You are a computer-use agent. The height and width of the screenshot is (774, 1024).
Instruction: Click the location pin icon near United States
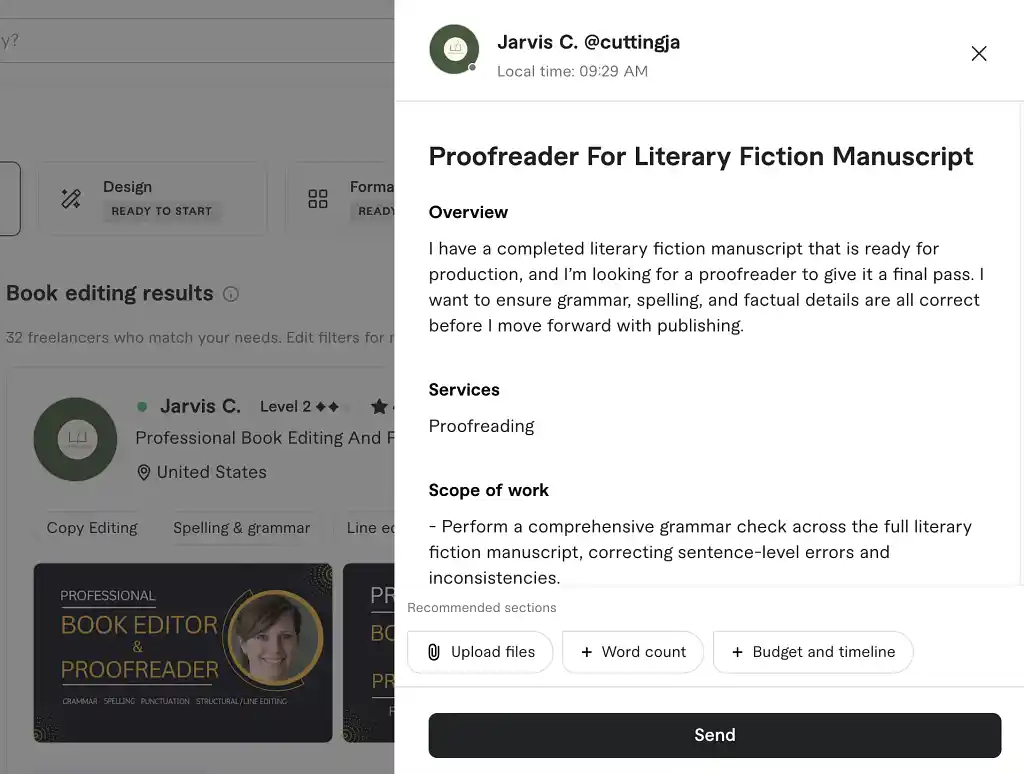(x=144, y=472)
